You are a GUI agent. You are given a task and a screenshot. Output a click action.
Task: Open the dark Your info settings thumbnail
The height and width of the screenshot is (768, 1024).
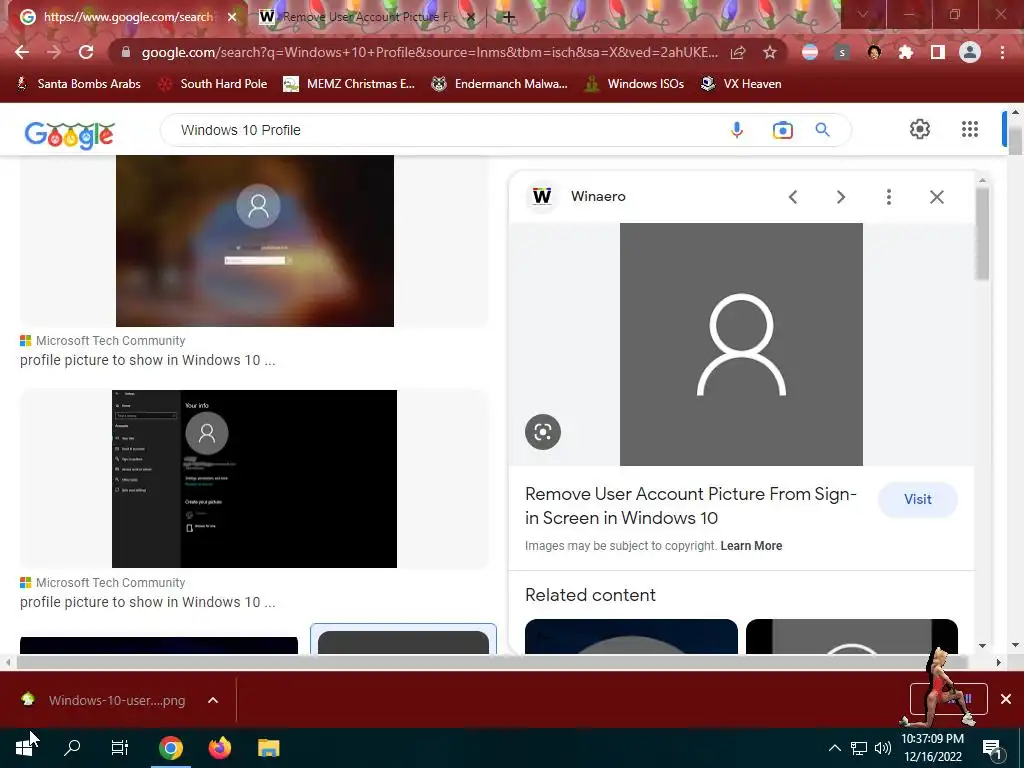255,479
